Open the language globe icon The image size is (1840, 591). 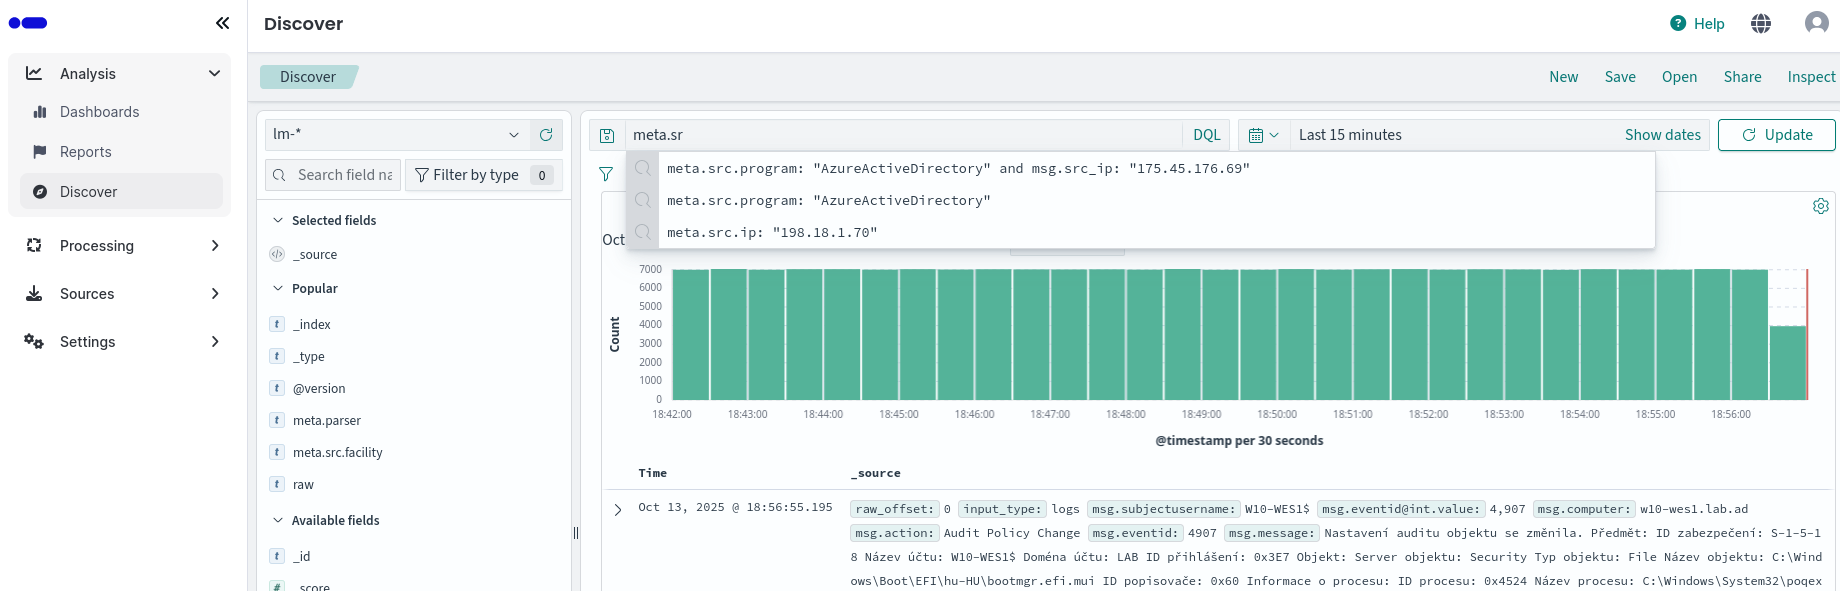pos(1761,23)
